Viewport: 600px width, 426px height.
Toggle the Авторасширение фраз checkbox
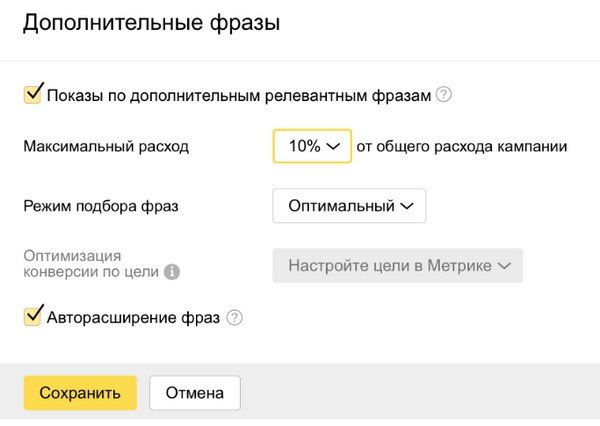[x=33, y=317]
